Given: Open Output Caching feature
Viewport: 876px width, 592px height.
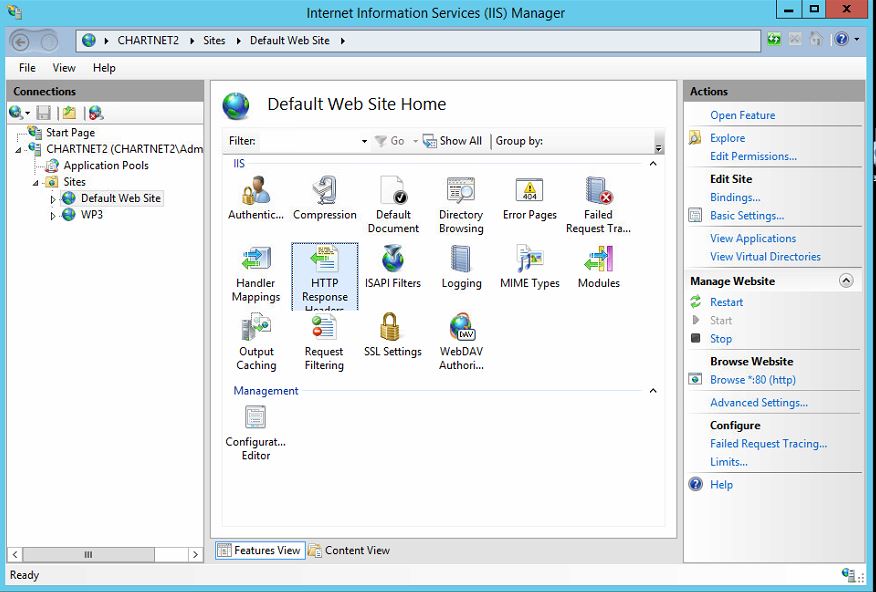Looking at the screenshot, I should (256, 342).
